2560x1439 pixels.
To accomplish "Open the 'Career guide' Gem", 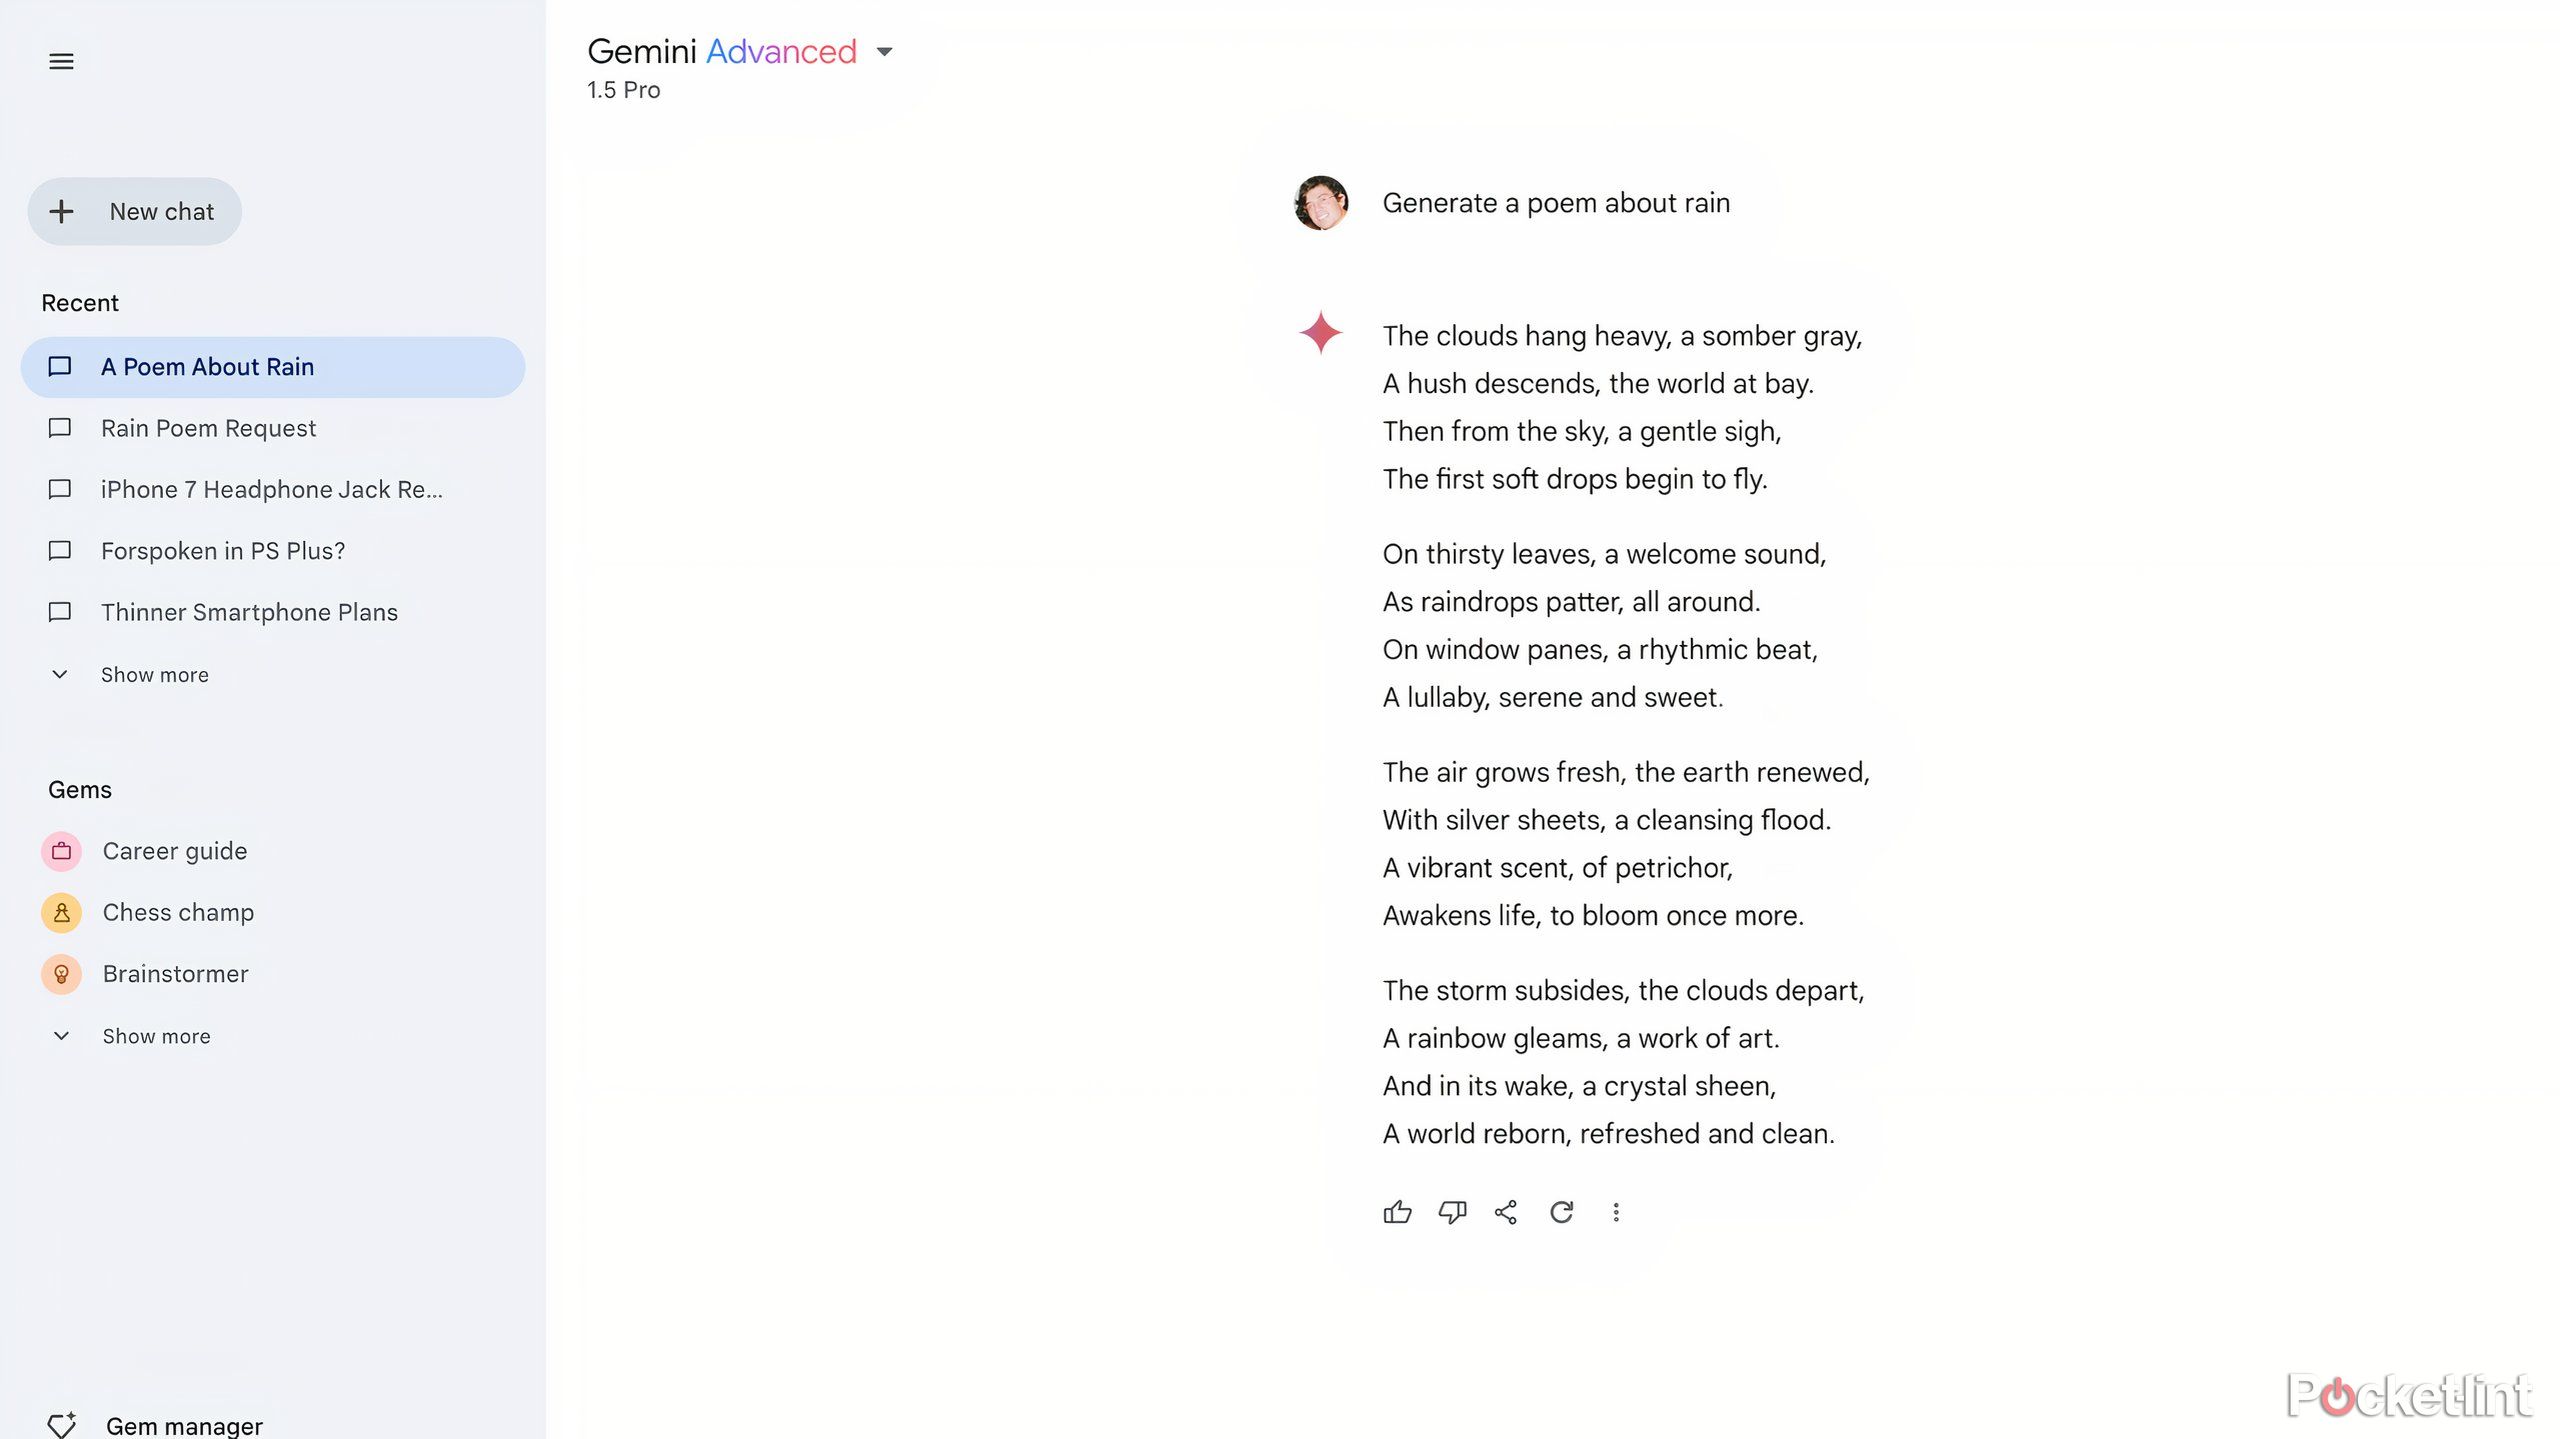I will pyautogui.click(x=172, y=850).
